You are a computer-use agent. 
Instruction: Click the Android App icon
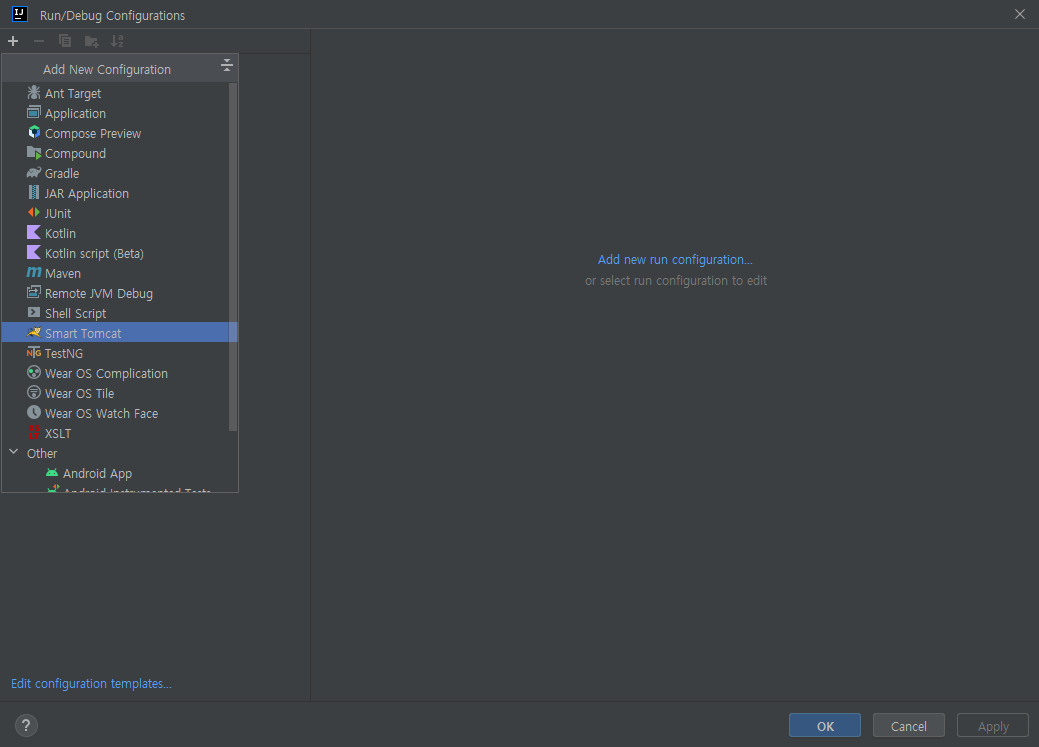52,473
